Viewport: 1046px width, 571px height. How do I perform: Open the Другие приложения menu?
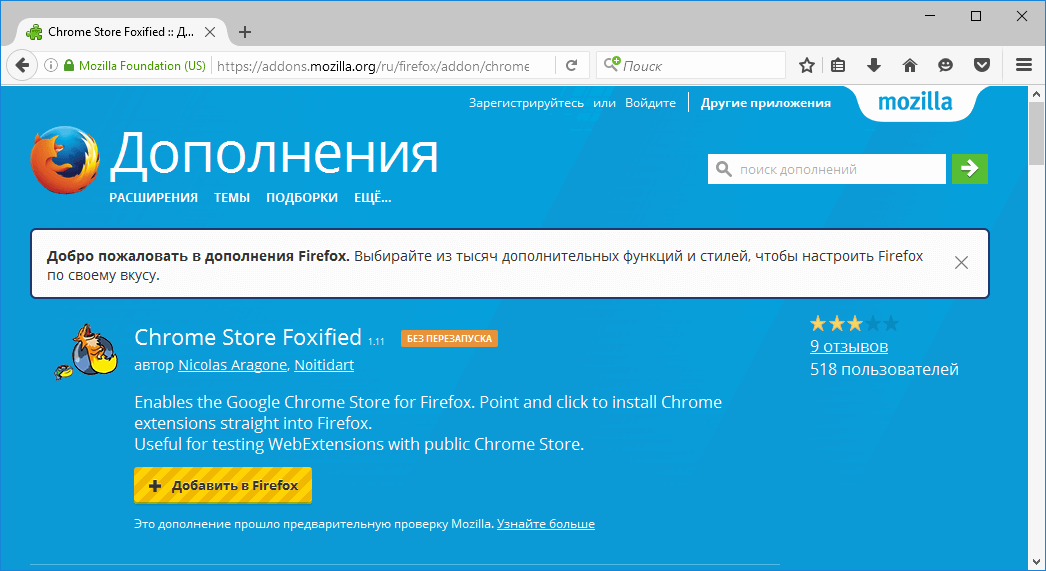pyautogui.click(x=766, y=103)
